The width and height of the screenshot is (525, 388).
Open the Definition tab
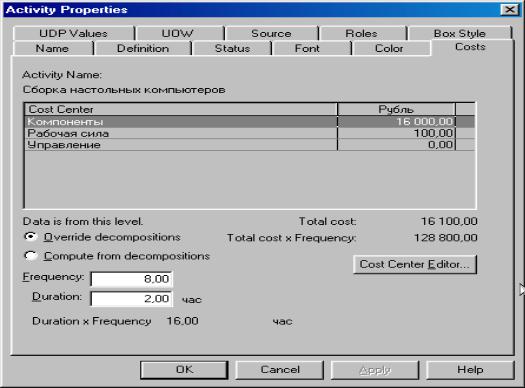(x=143, y=49)
